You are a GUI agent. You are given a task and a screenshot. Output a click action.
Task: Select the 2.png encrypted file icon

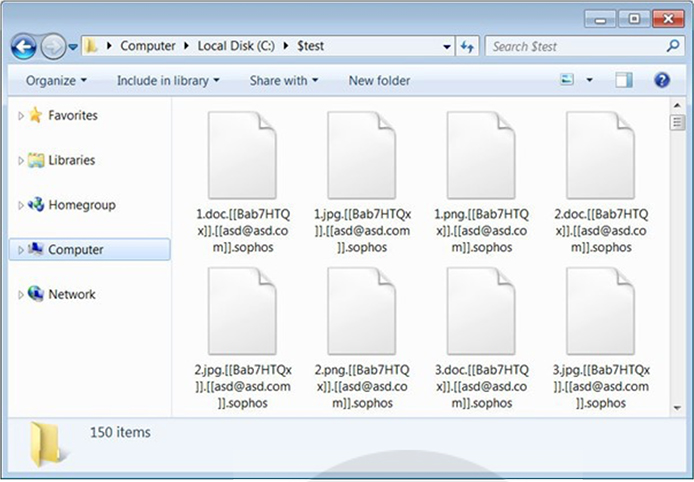pyautogui.click(x=362, y=311)
